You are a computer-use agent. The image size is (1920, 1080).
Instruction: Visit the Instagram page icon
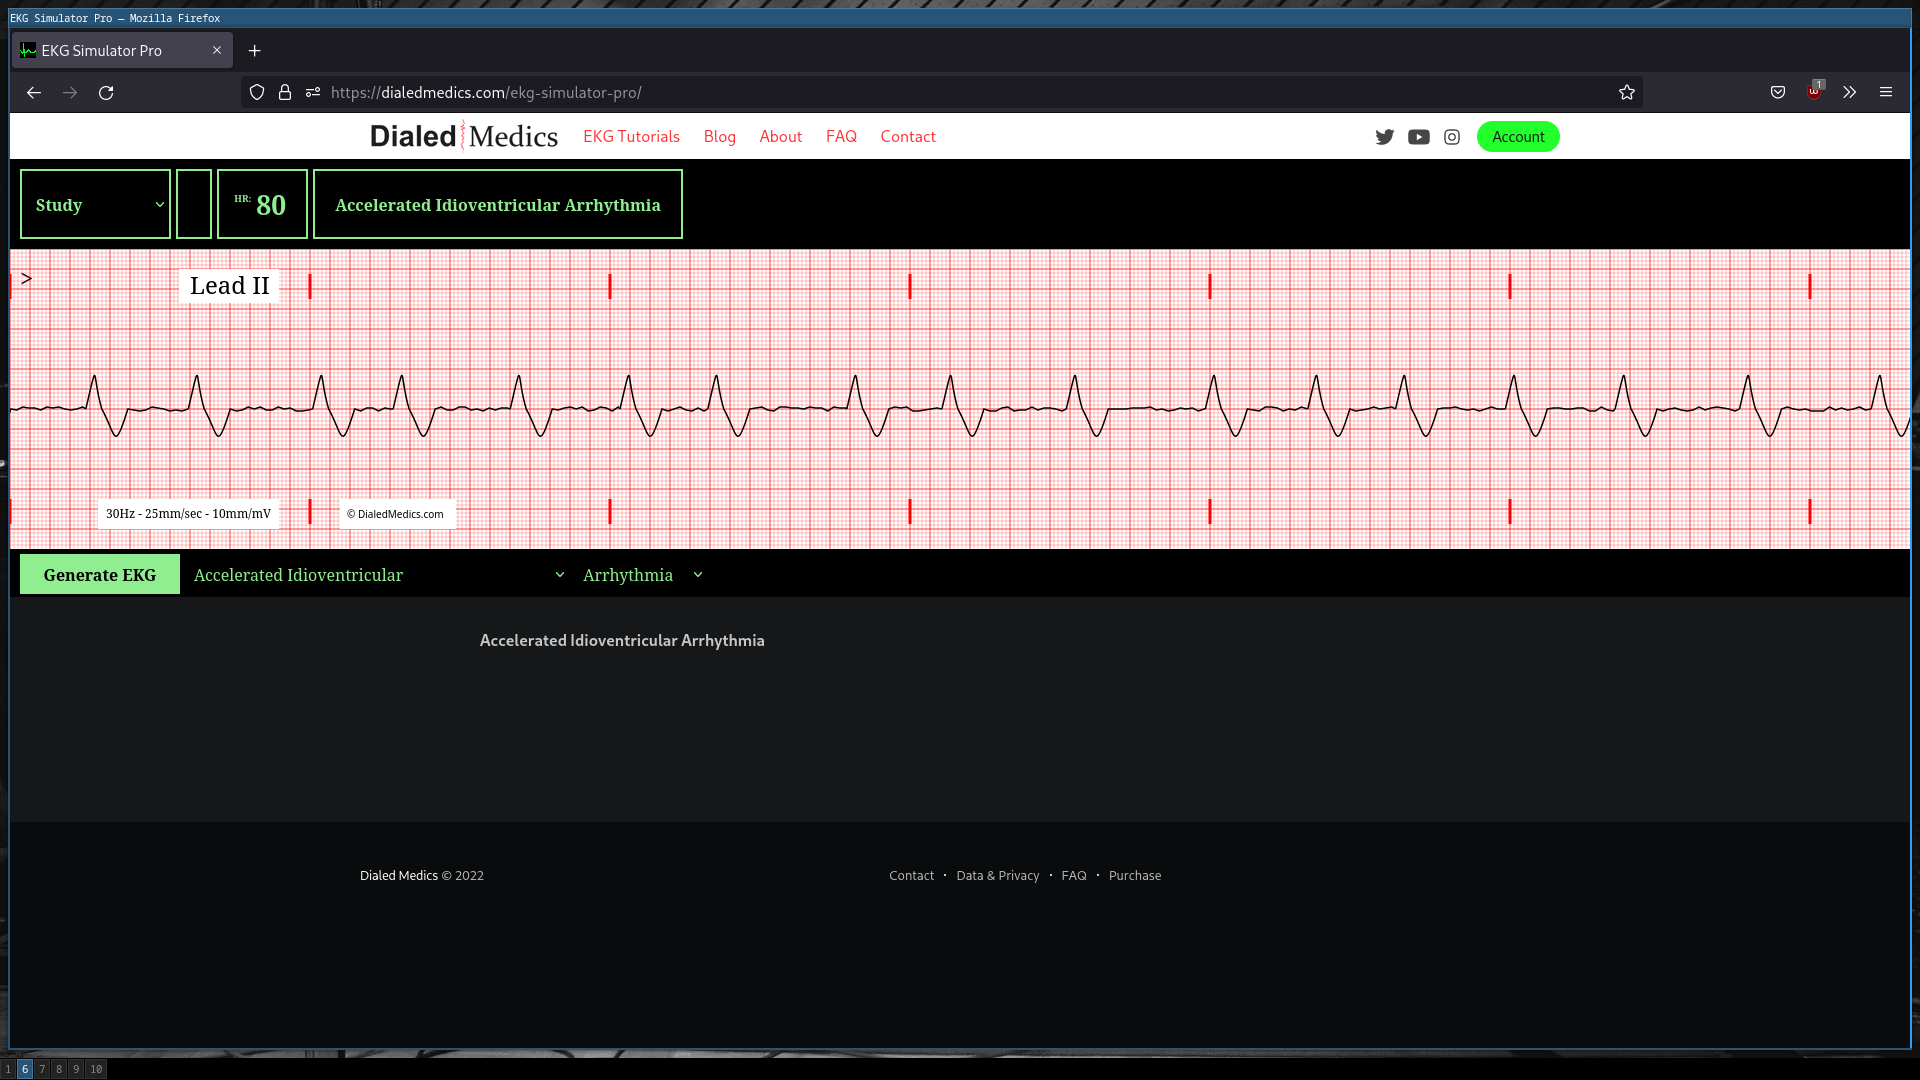1452,137
